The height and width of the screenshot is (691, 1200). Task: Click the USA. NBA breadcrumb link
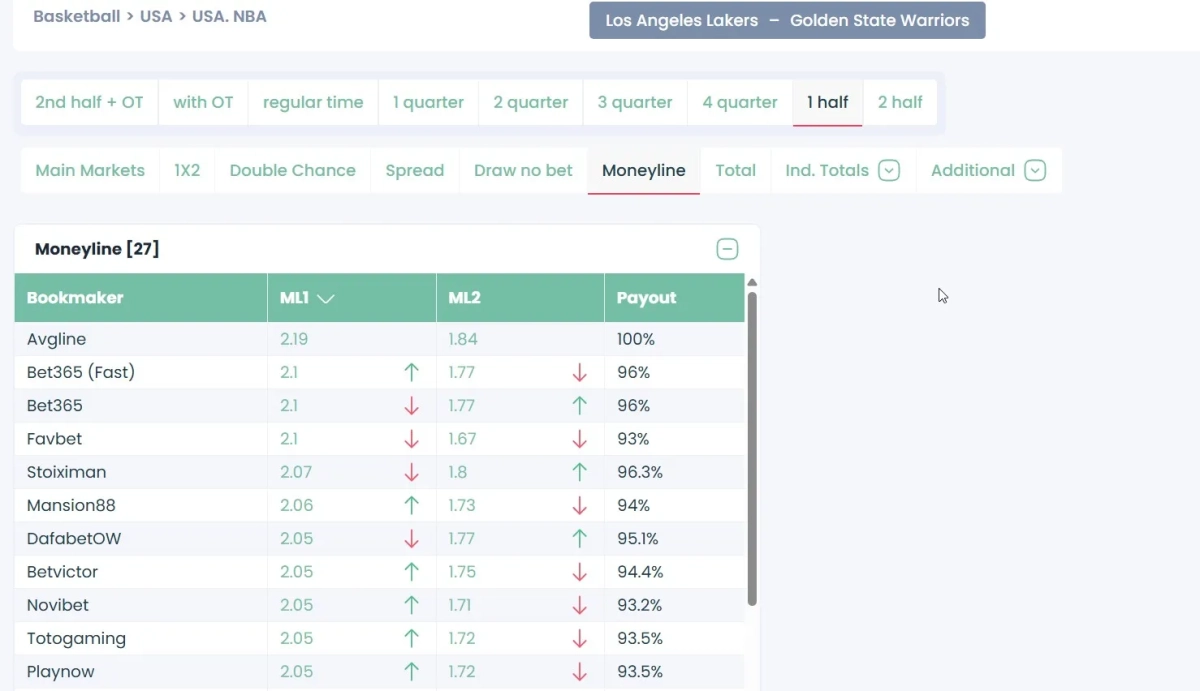tap(230, 17)
